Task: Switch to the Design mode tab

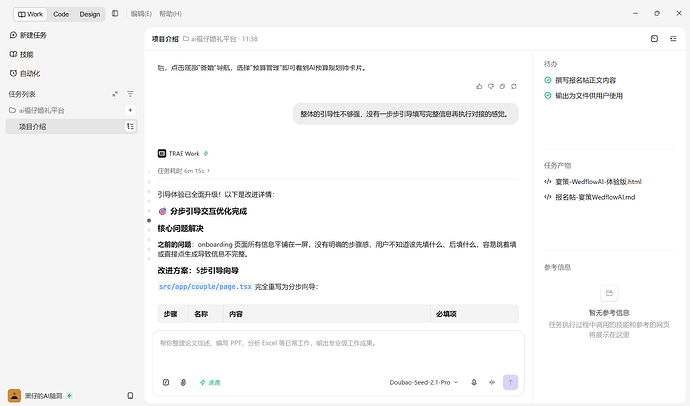Action: [90, 14]
